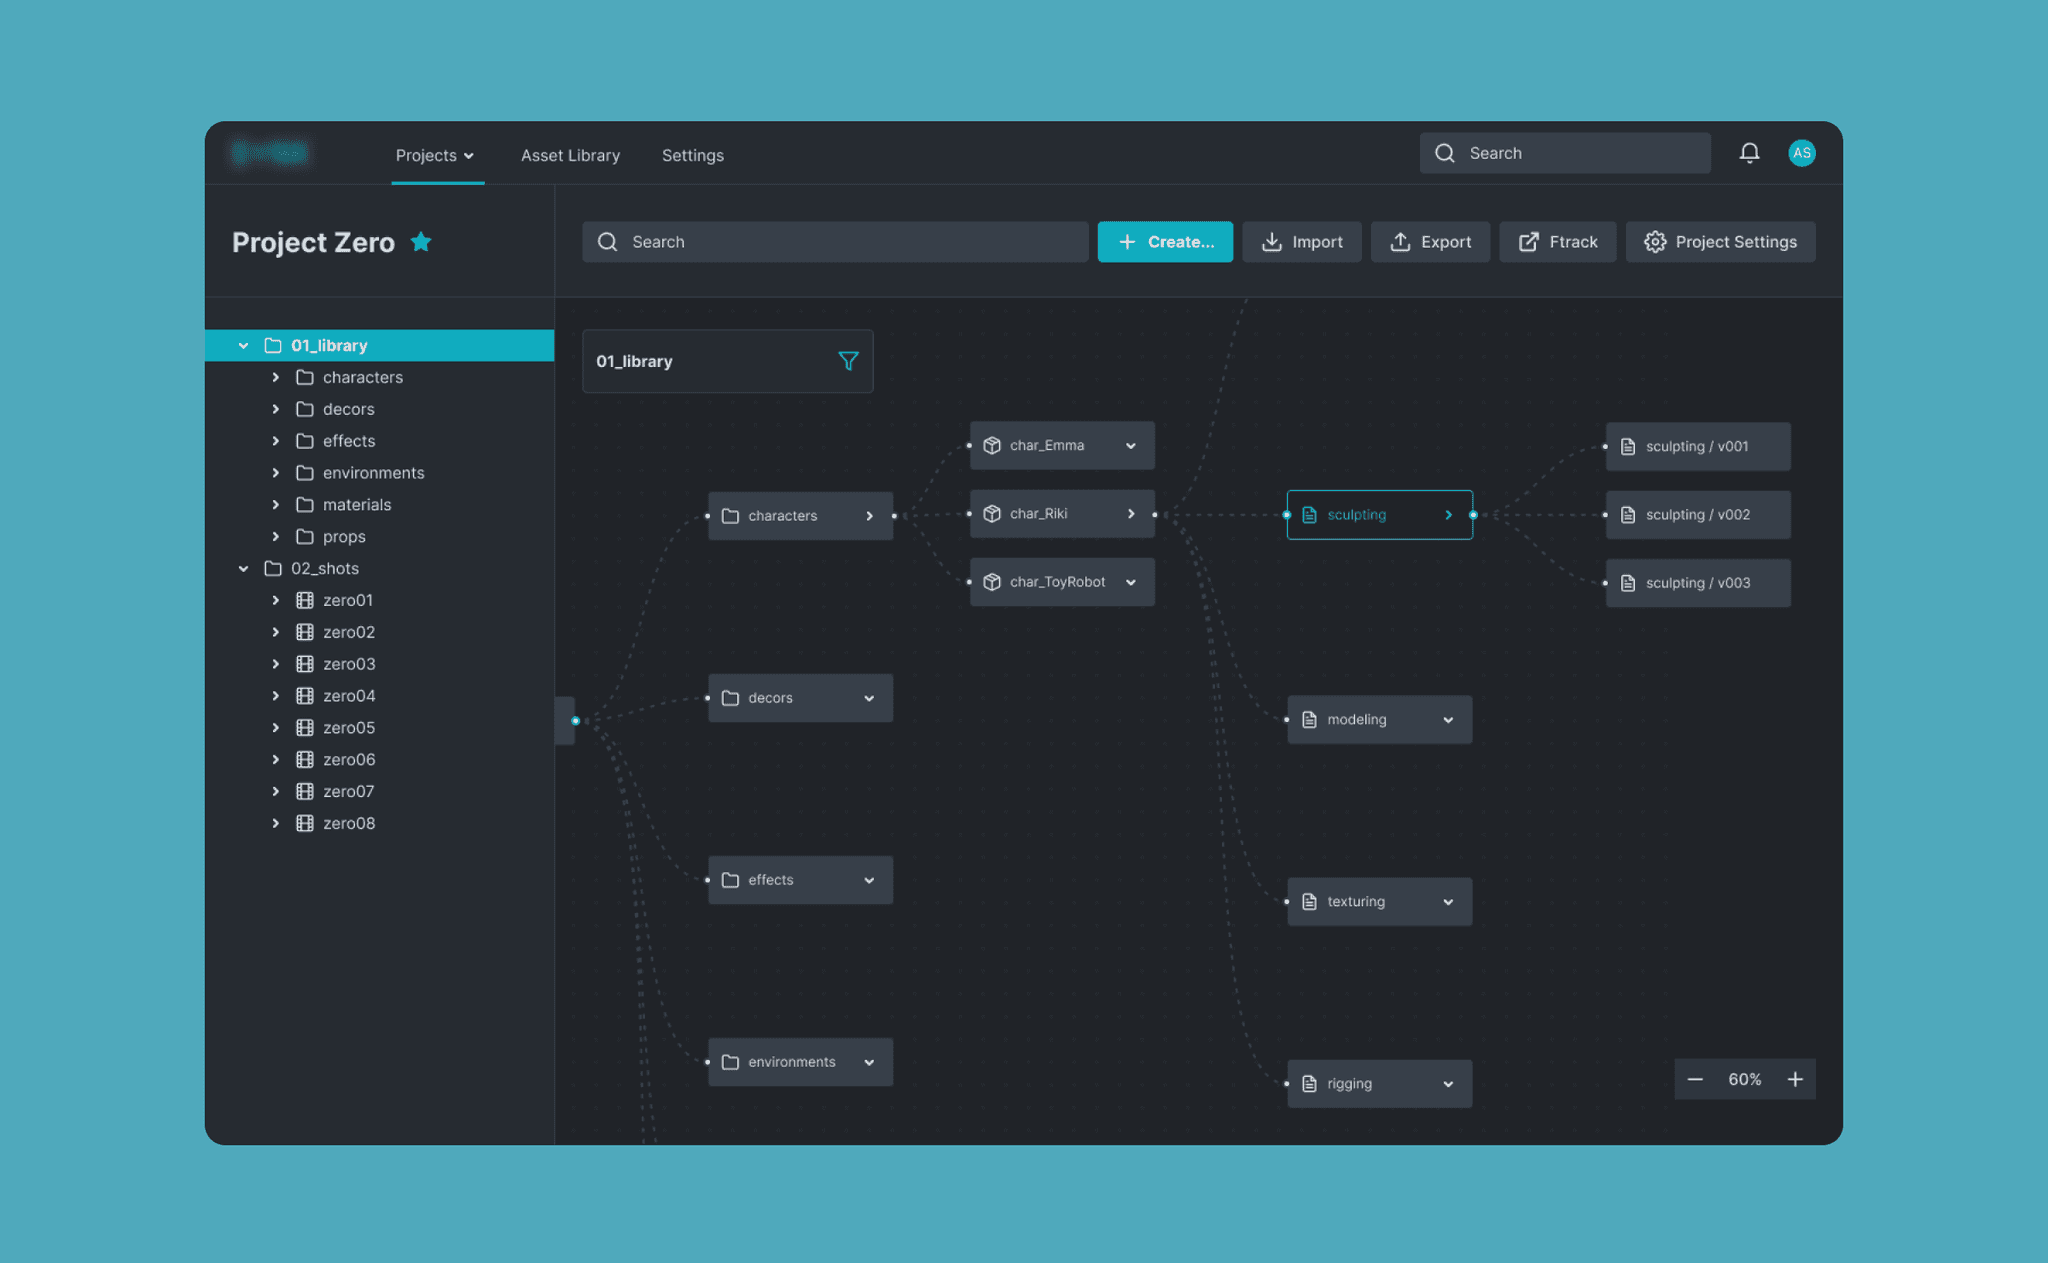Open the Projects dropdown menu
The image size is (2048, 1263).
point(435,155)
